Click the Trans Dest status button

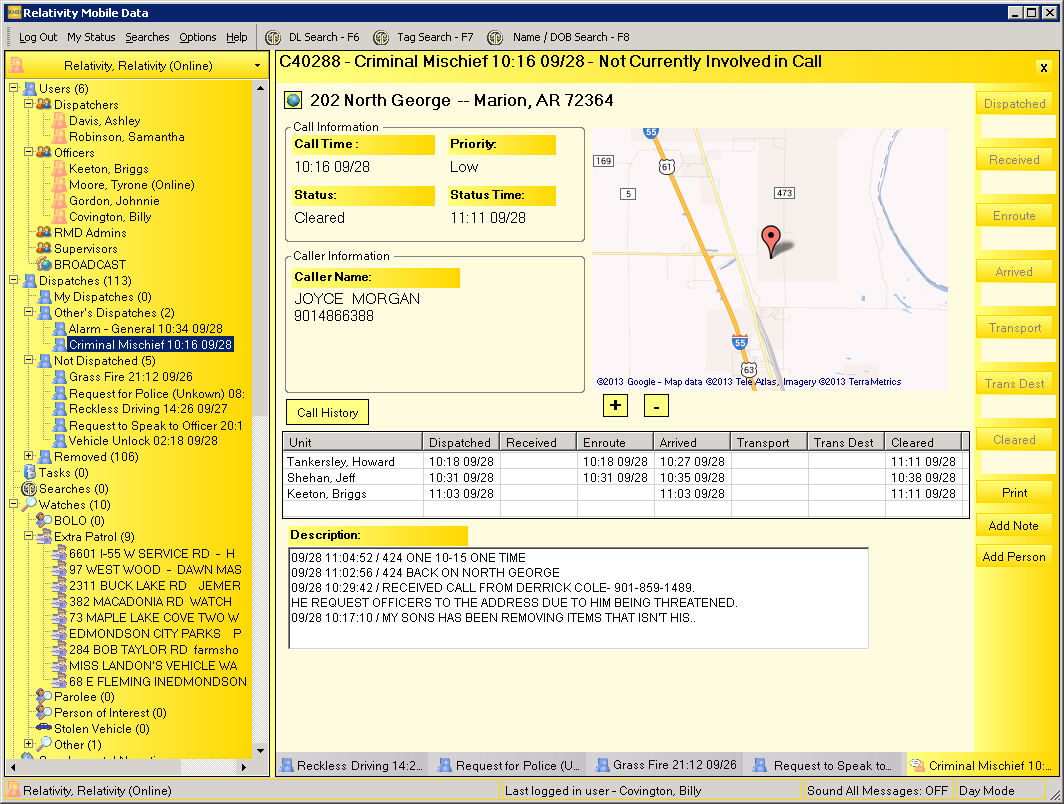[x=1014, y=384]
